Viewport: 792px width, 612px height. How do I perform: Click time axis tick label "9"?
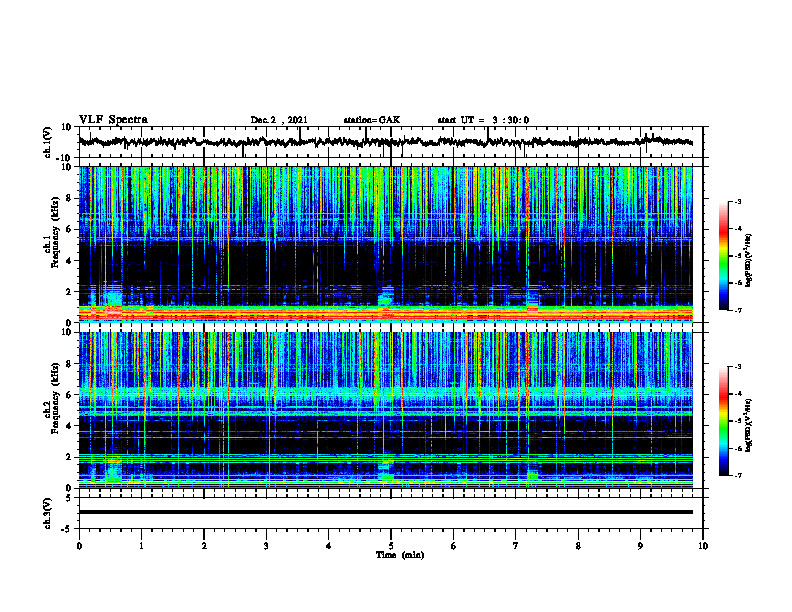pos(640,546)
